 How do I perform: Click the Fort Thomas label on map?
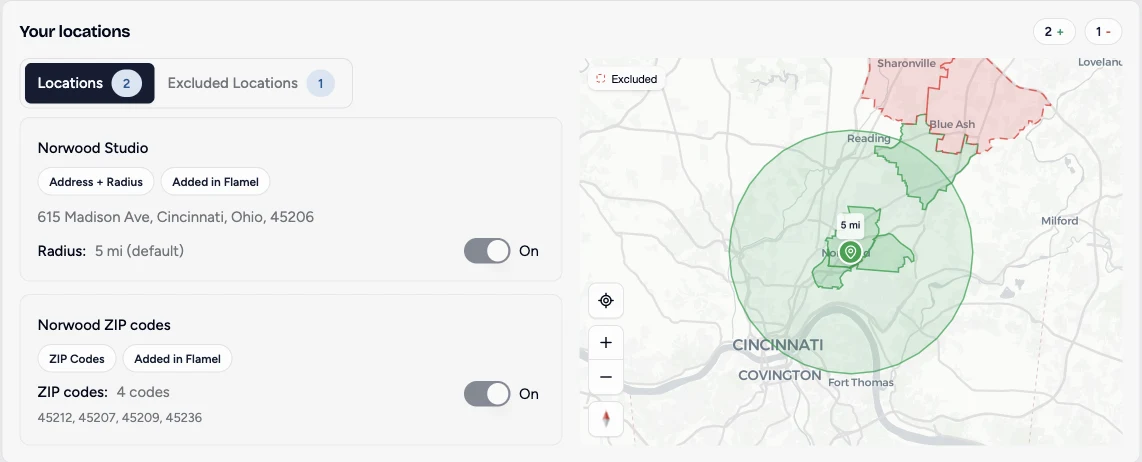[861, 383]
